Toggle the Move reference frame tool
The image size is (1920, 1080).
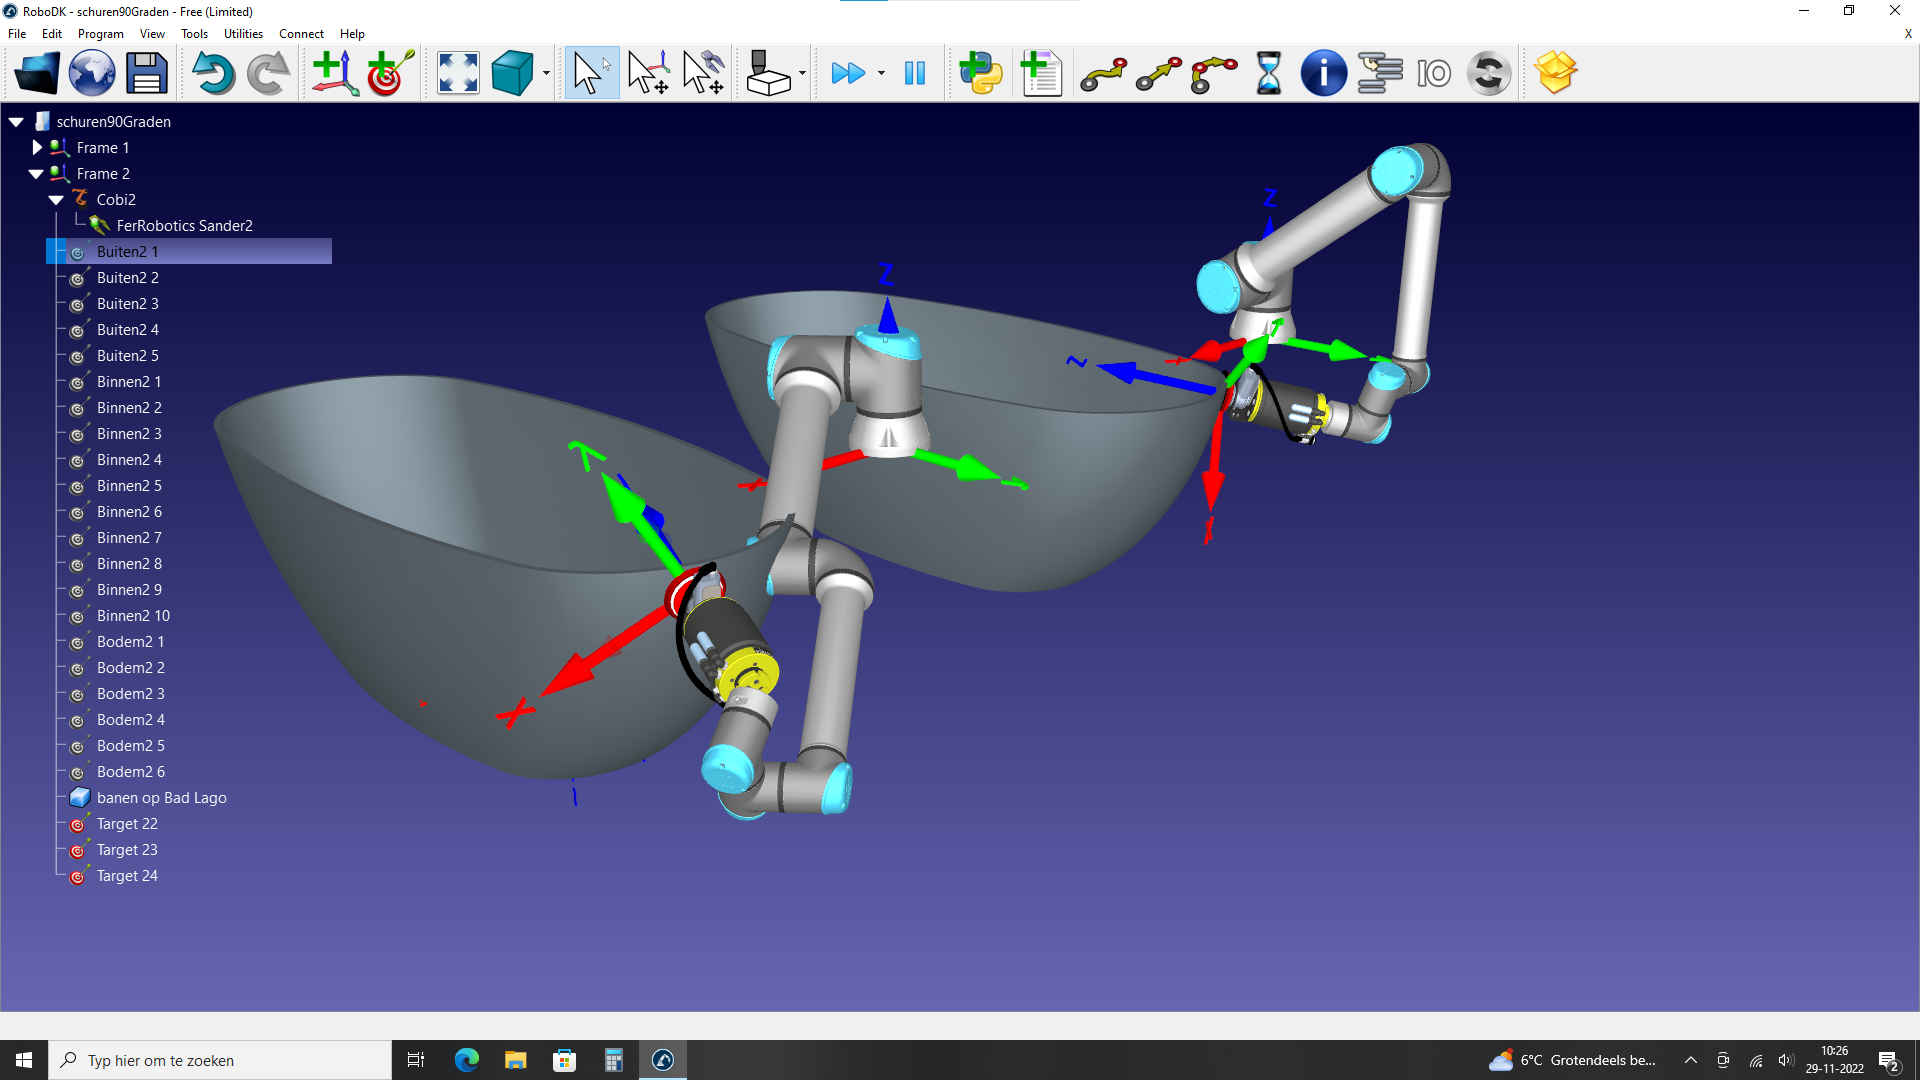coord(648,73)
